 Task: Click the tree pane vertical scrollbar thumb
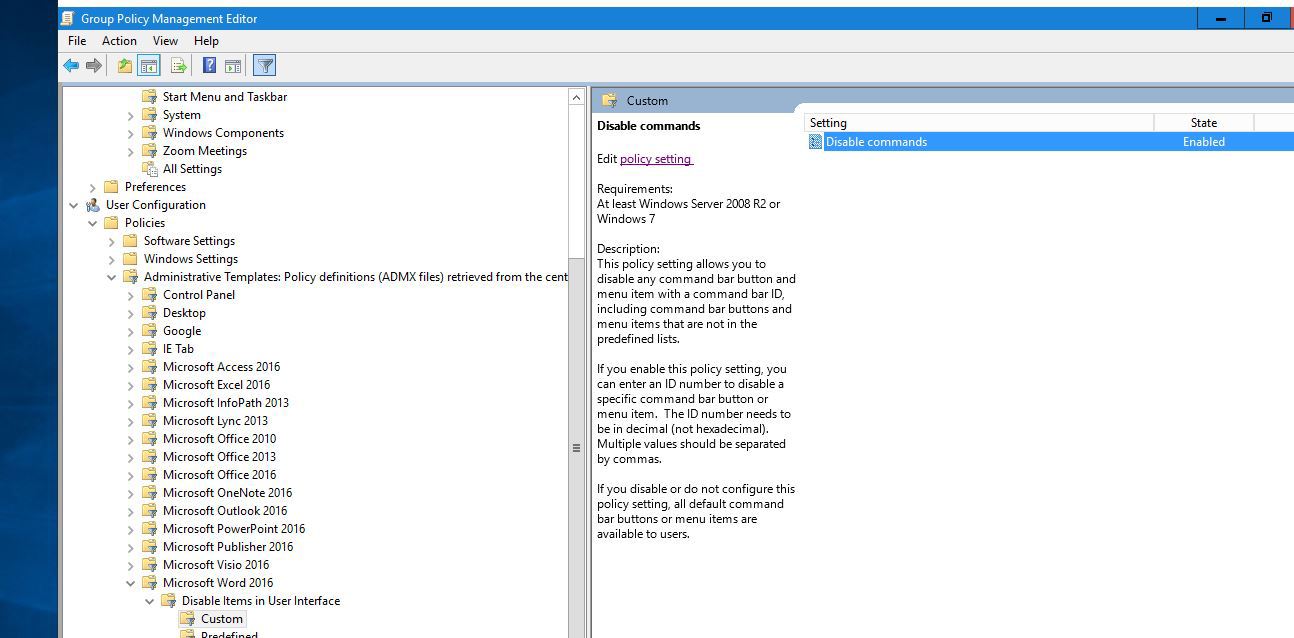tap(576, 448)
